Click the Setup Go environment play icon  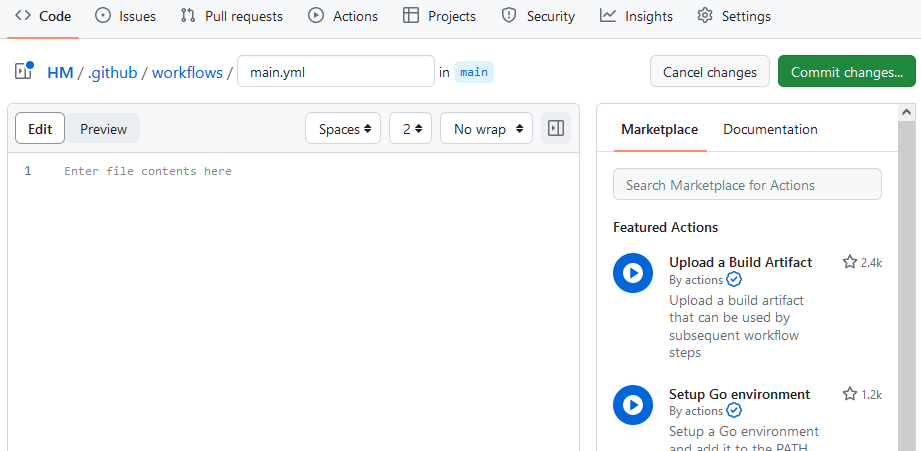(x=632, y=405)
